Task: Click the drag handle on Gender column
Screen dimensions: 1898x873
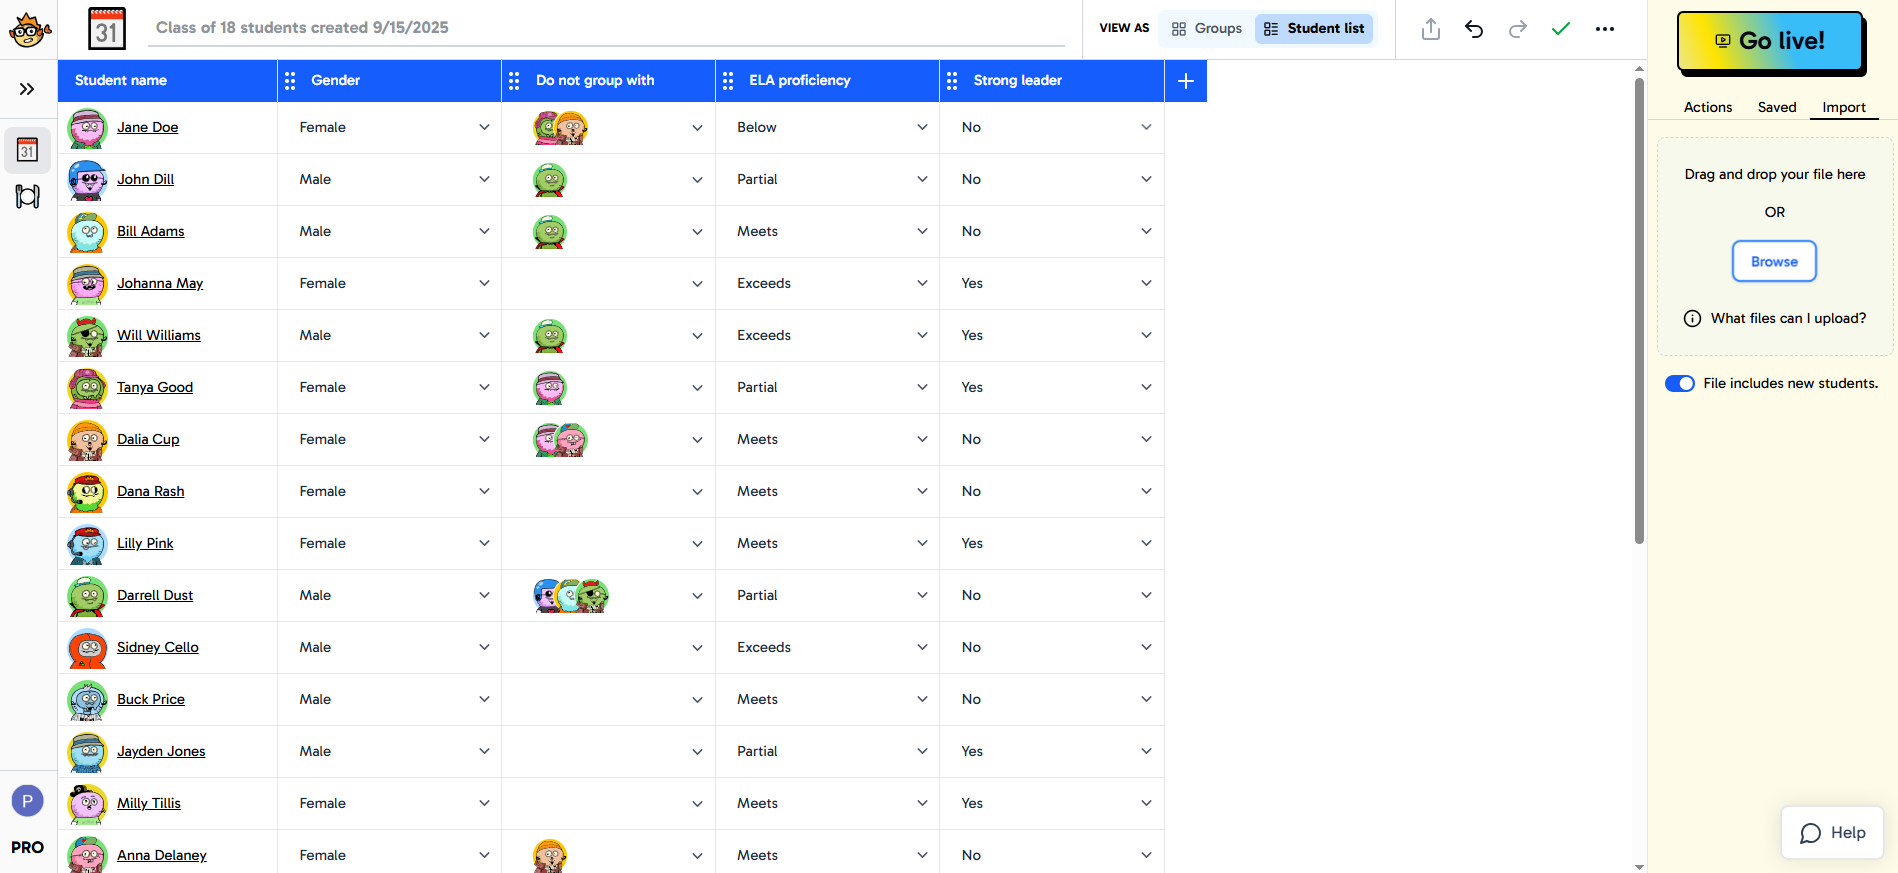Action: (290, 81)
